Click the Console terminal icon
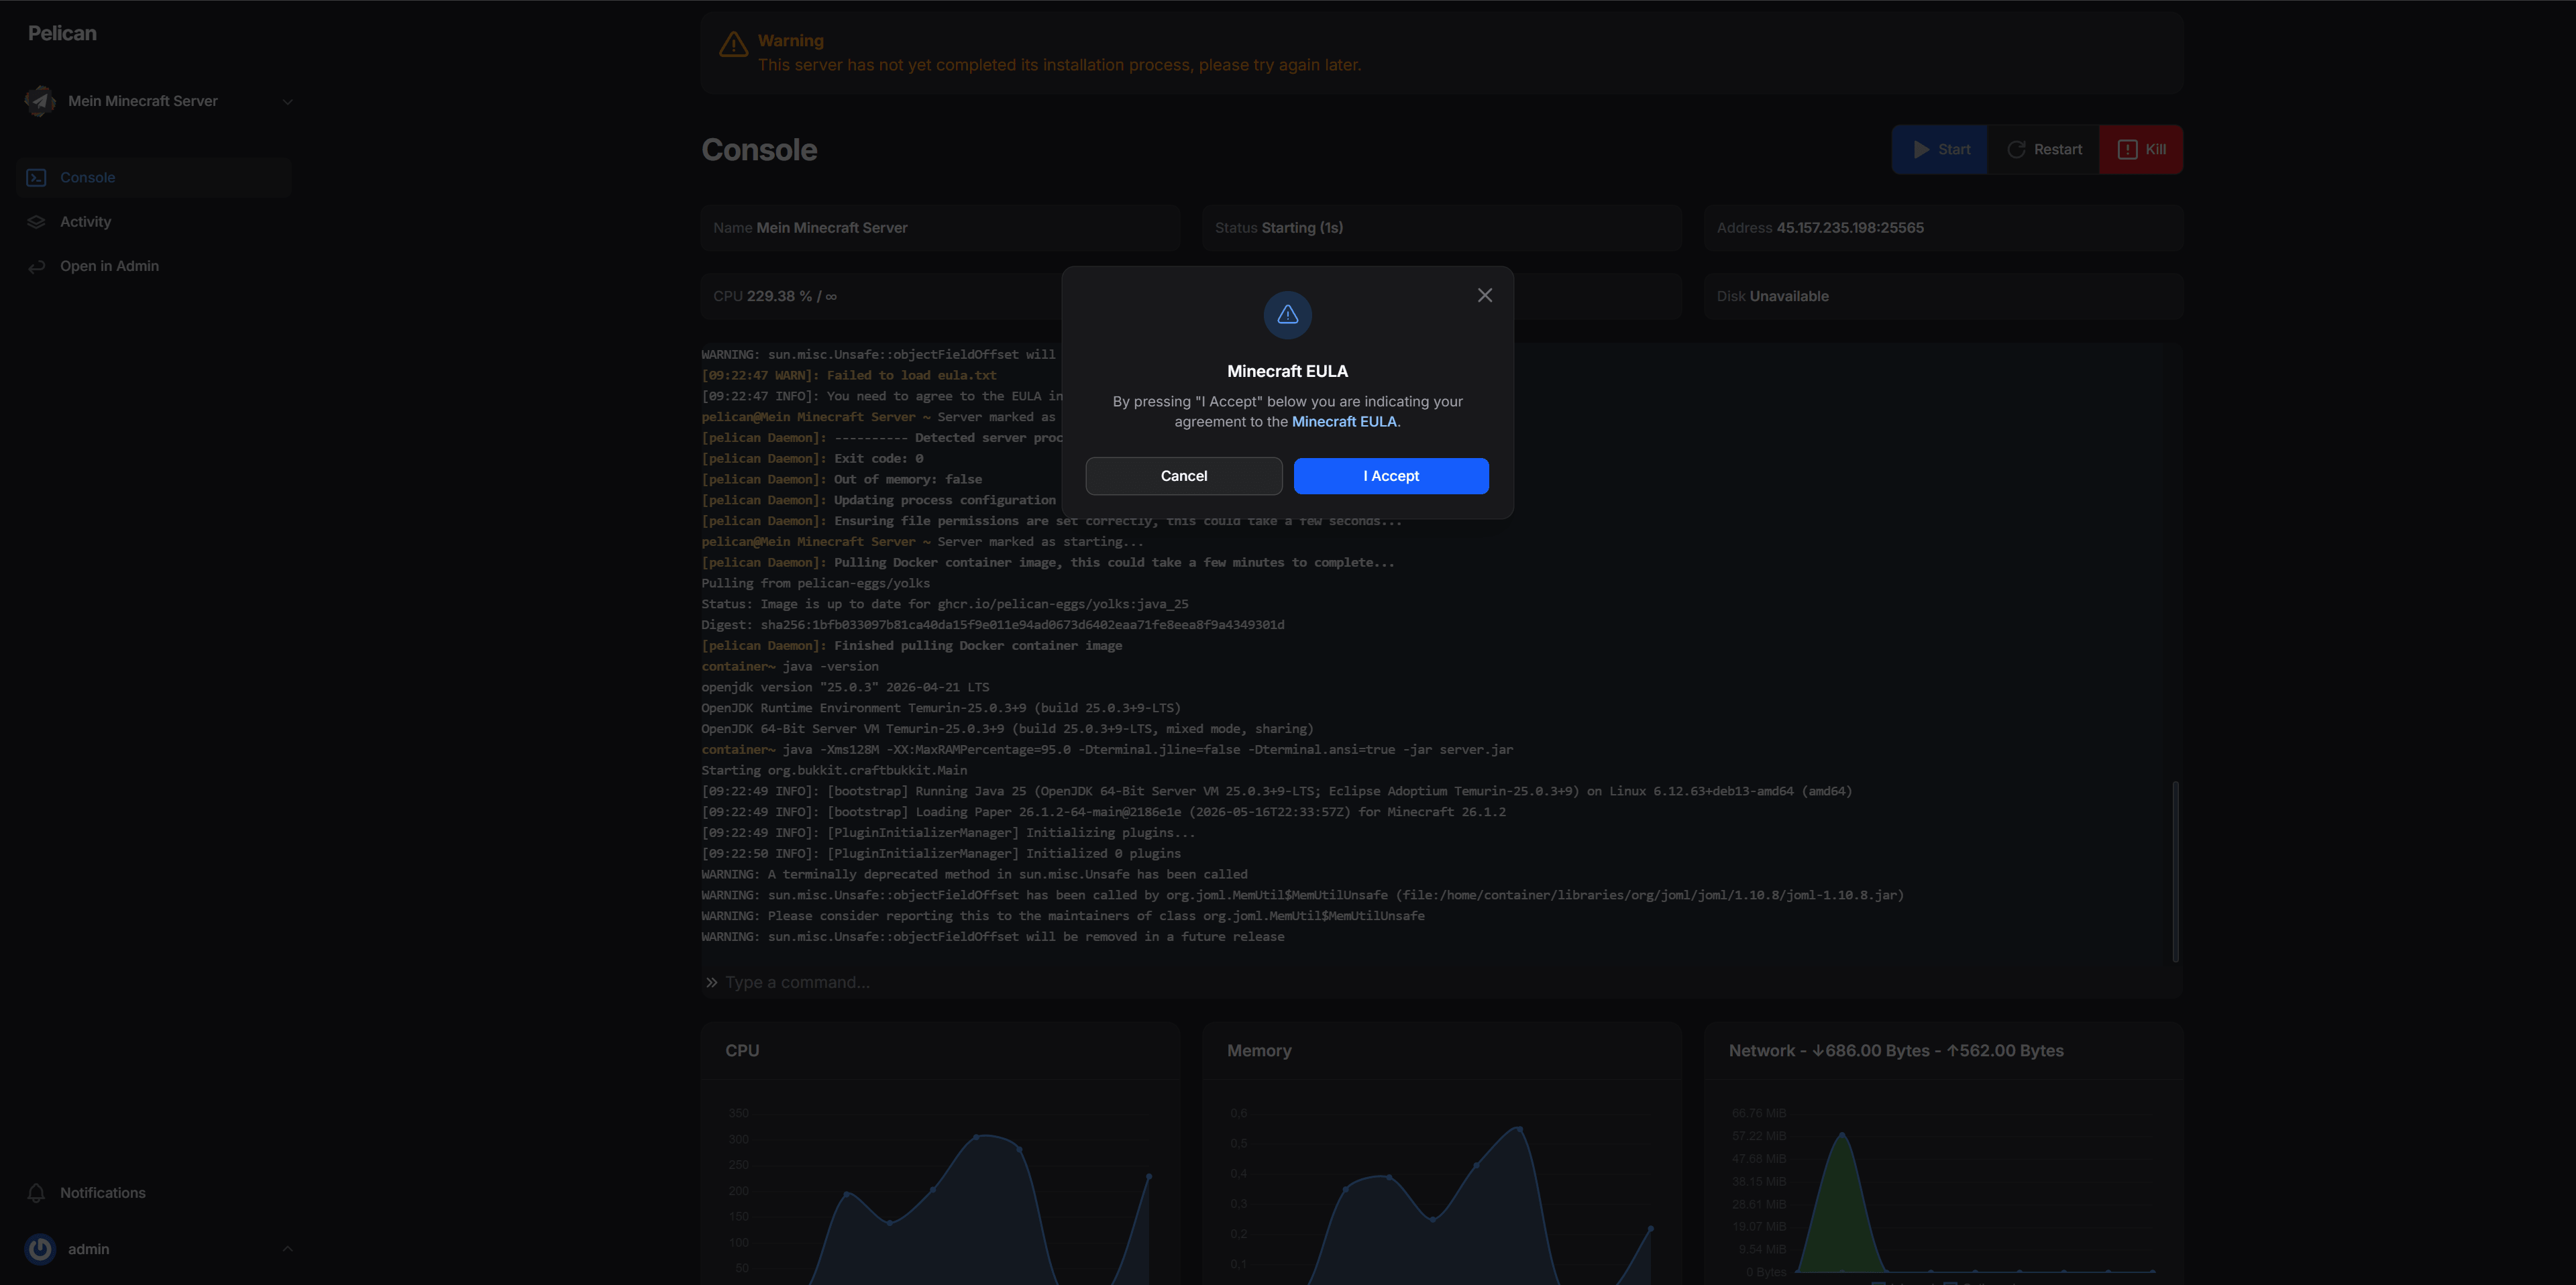The width and height of the screenshot is (2576, 1285). tap(36, 178)
